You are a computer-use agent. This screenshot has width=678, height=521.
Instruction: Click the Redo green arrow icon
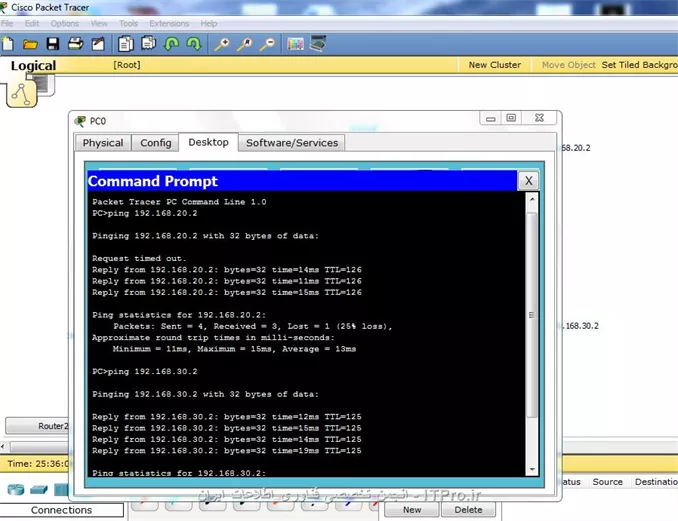(x=194, y=44)
